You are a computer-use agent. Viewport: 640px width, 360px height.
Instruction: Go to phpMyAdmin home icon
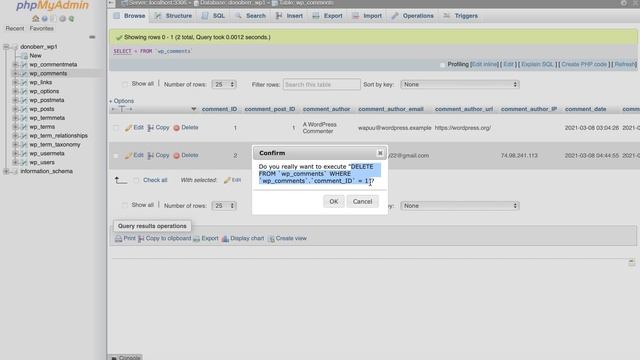[36, 18]
